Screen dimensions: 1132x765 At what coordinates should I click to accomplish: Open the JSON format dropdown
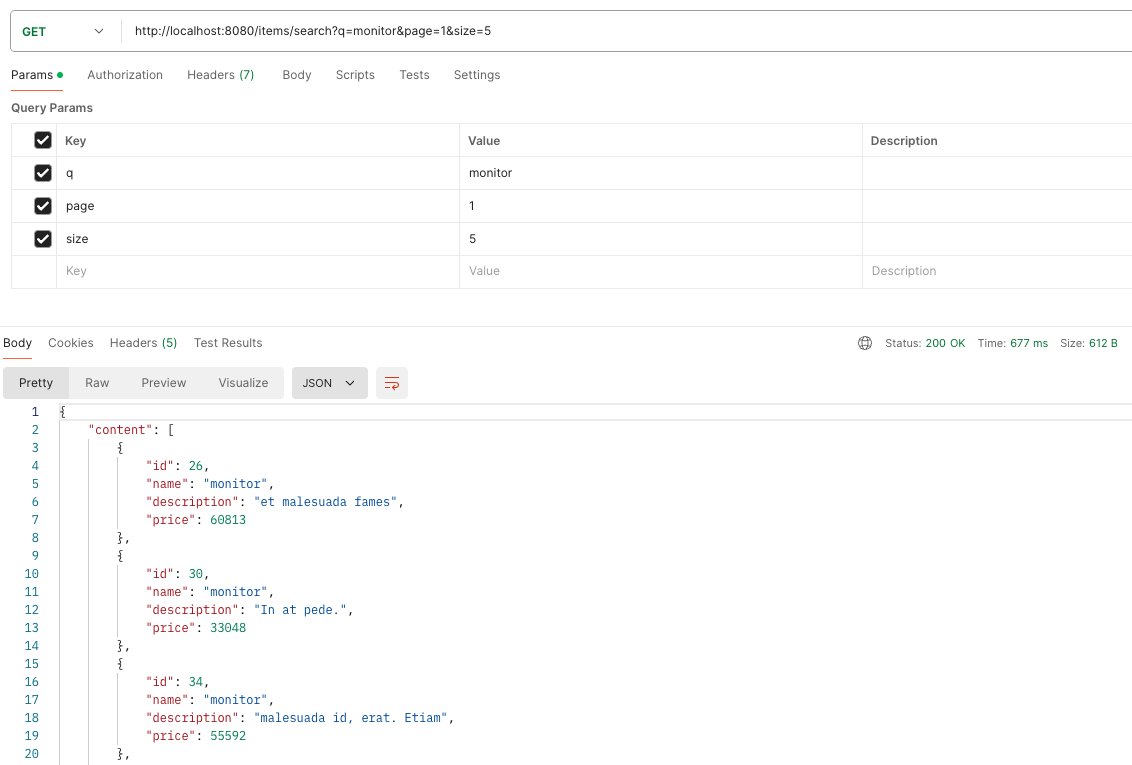(329, 383)
